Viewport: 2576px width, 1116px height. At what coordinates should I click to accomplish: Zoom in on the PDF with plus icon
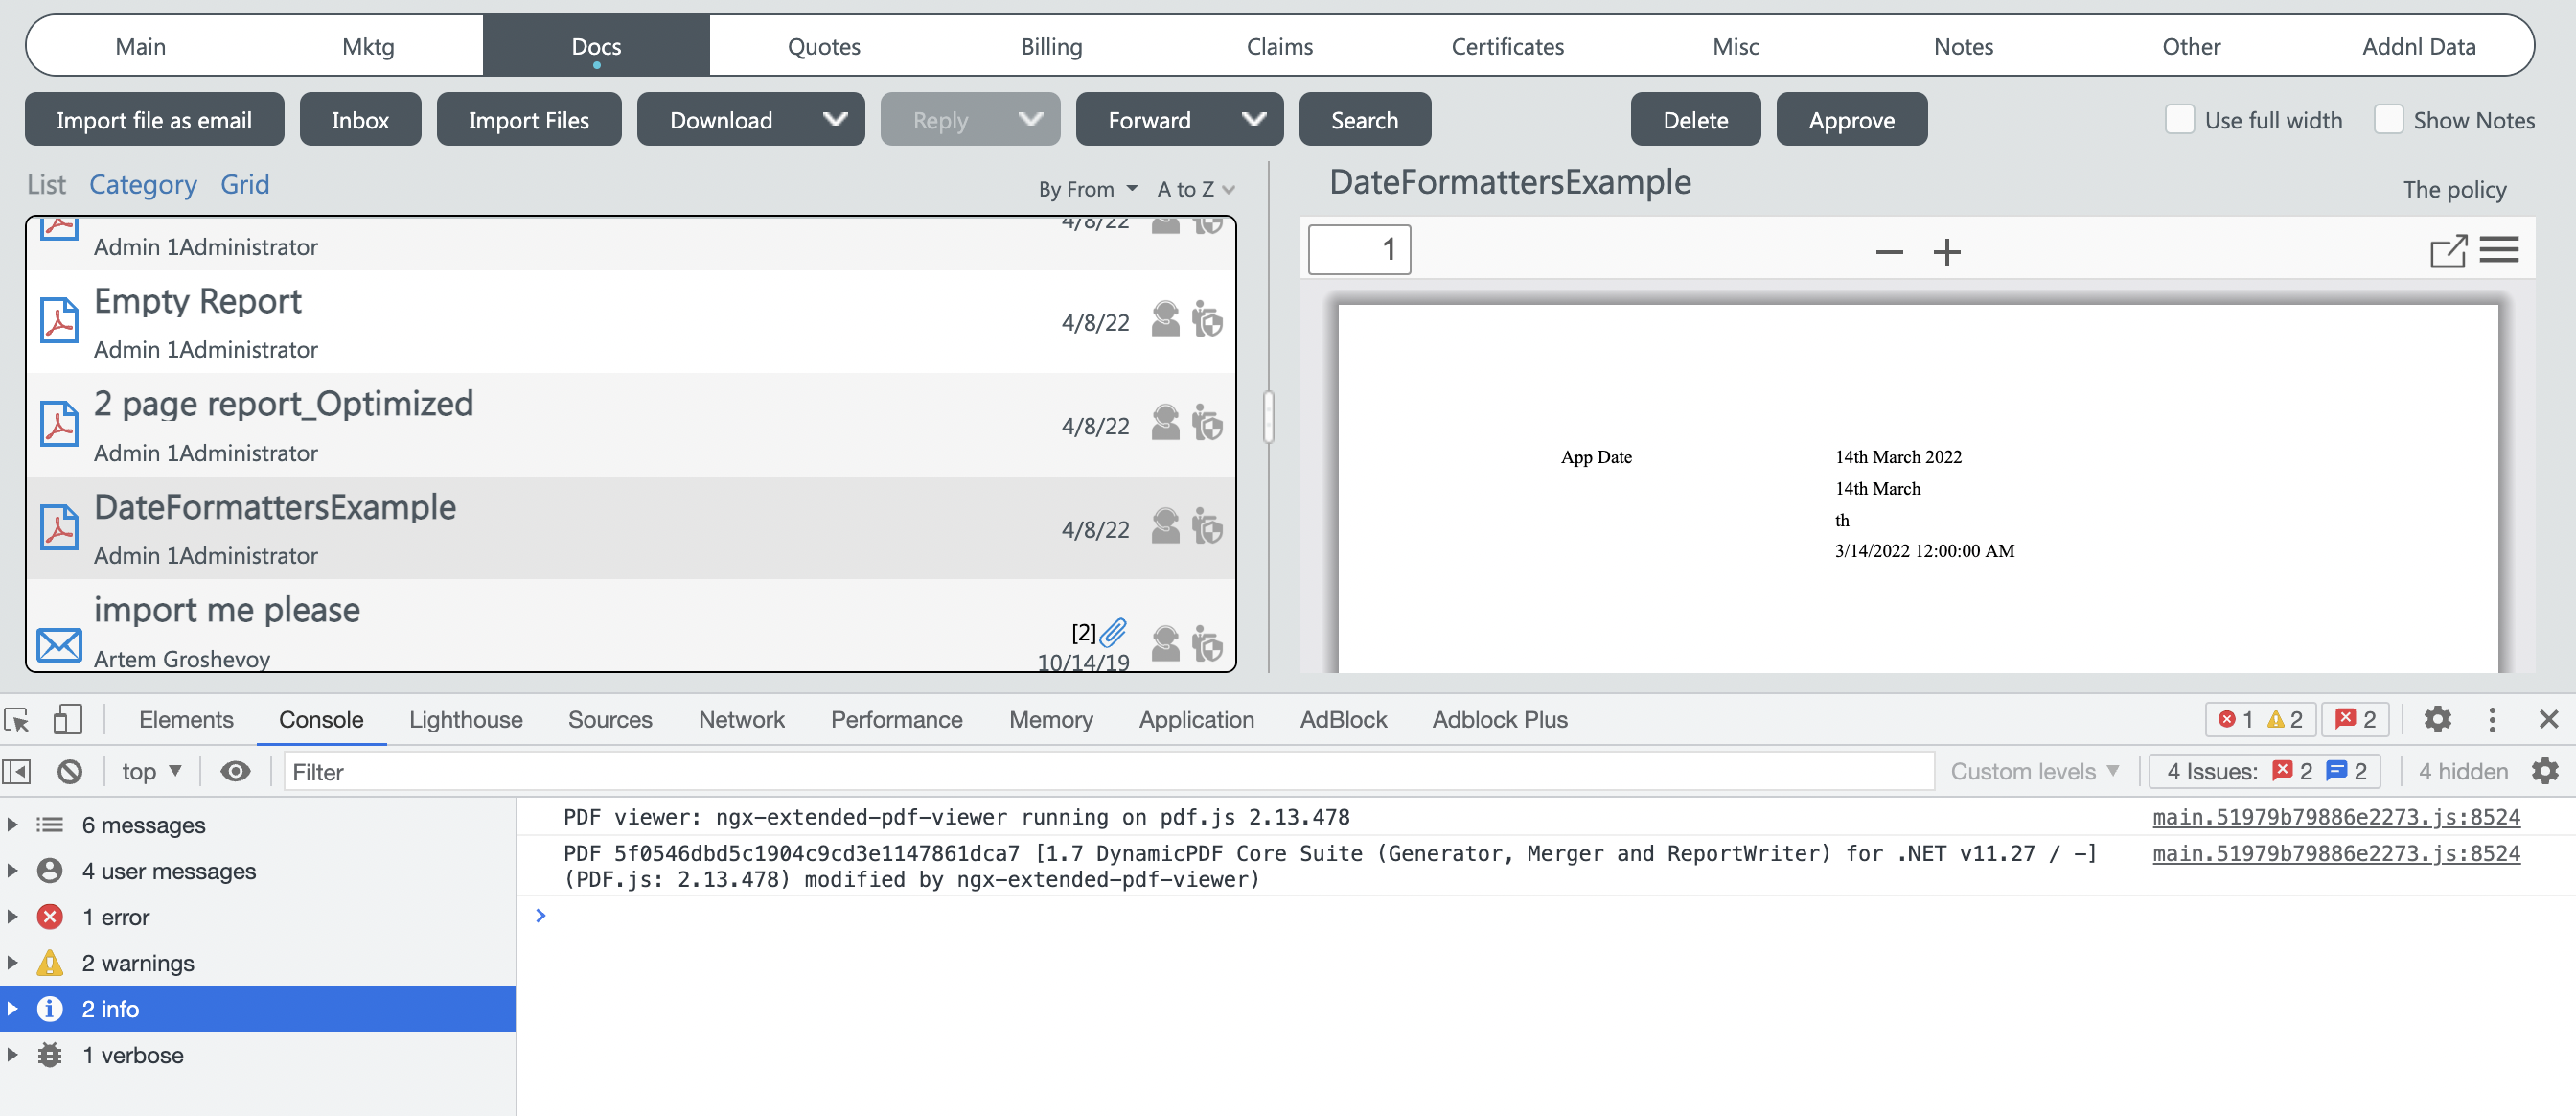1946,252
